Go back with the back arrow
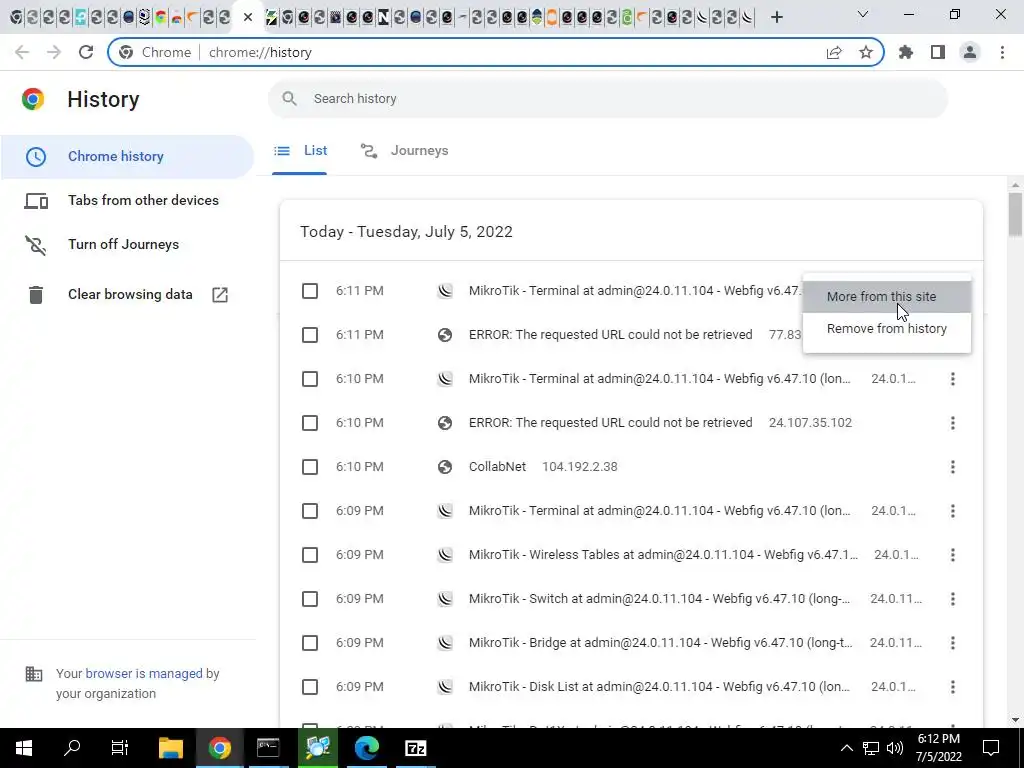The width and height of the screenshot is (1024, 768). pyautogui.click(x=22, y=52)
